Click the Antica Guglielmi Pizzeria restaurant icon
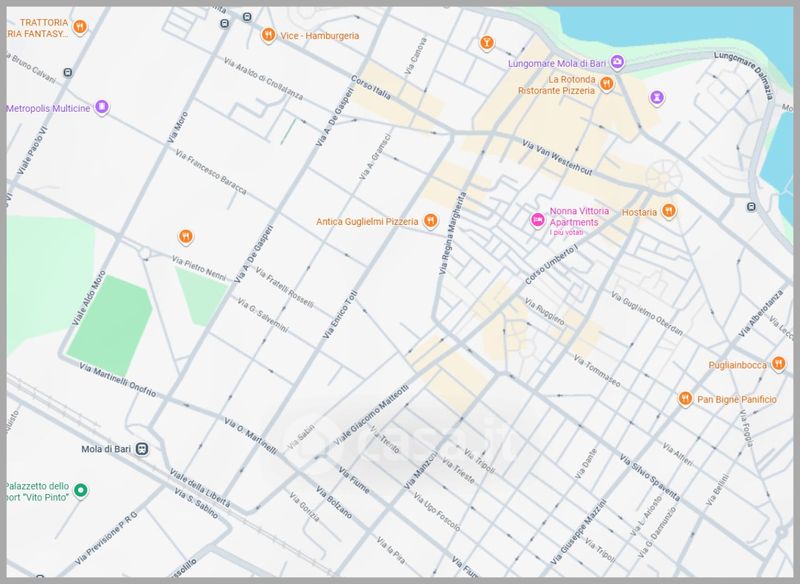This screenshot has width=800, height=584. [430, 221]
